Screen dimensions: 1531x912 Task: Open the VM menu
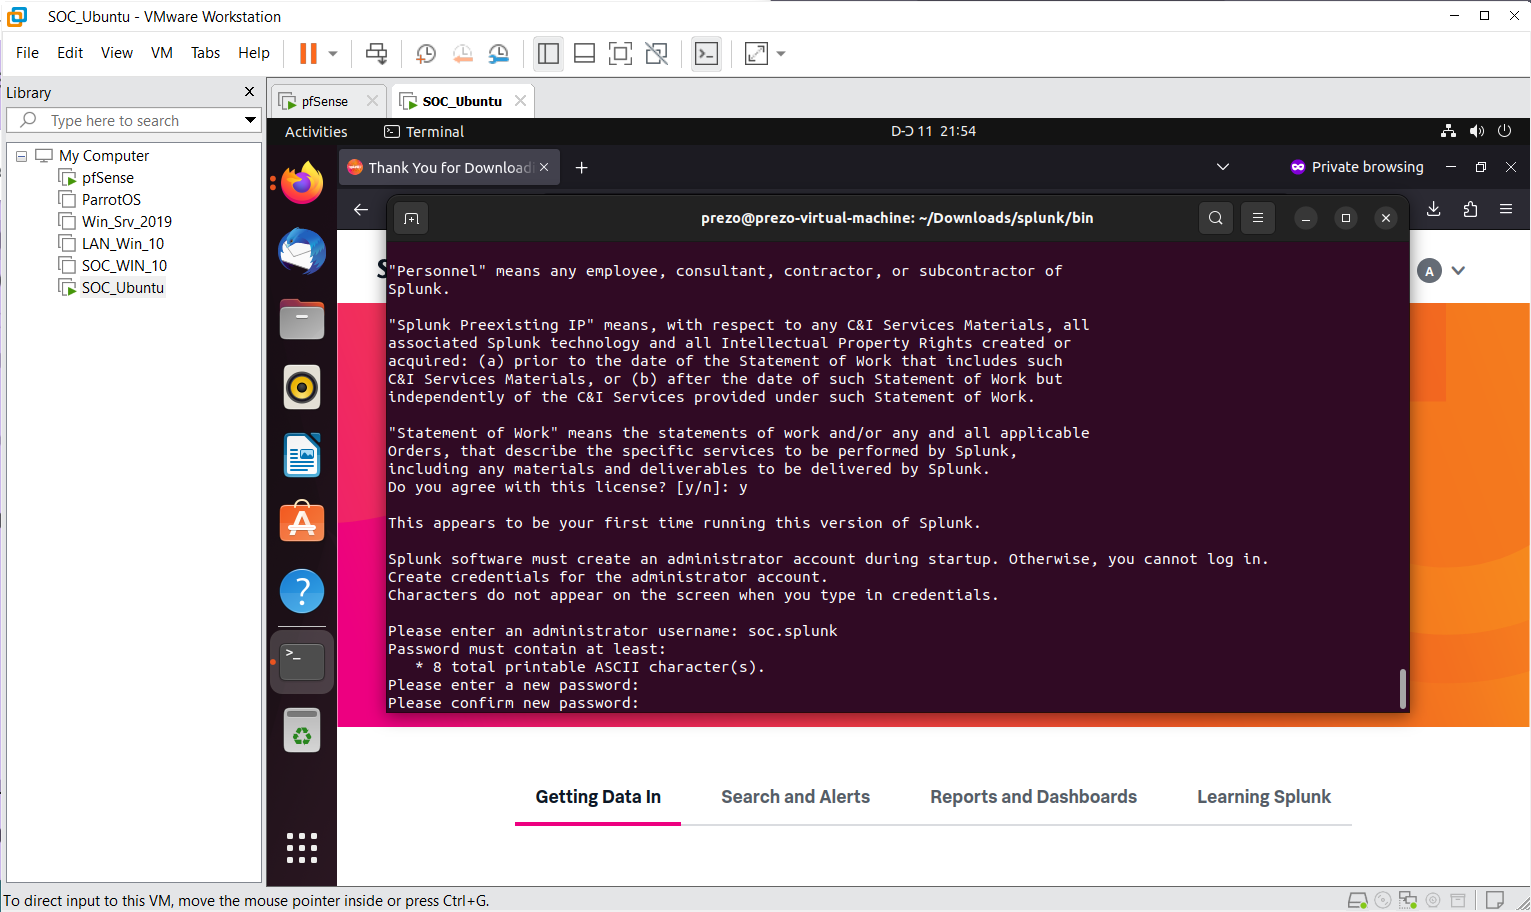coord(162,53)
